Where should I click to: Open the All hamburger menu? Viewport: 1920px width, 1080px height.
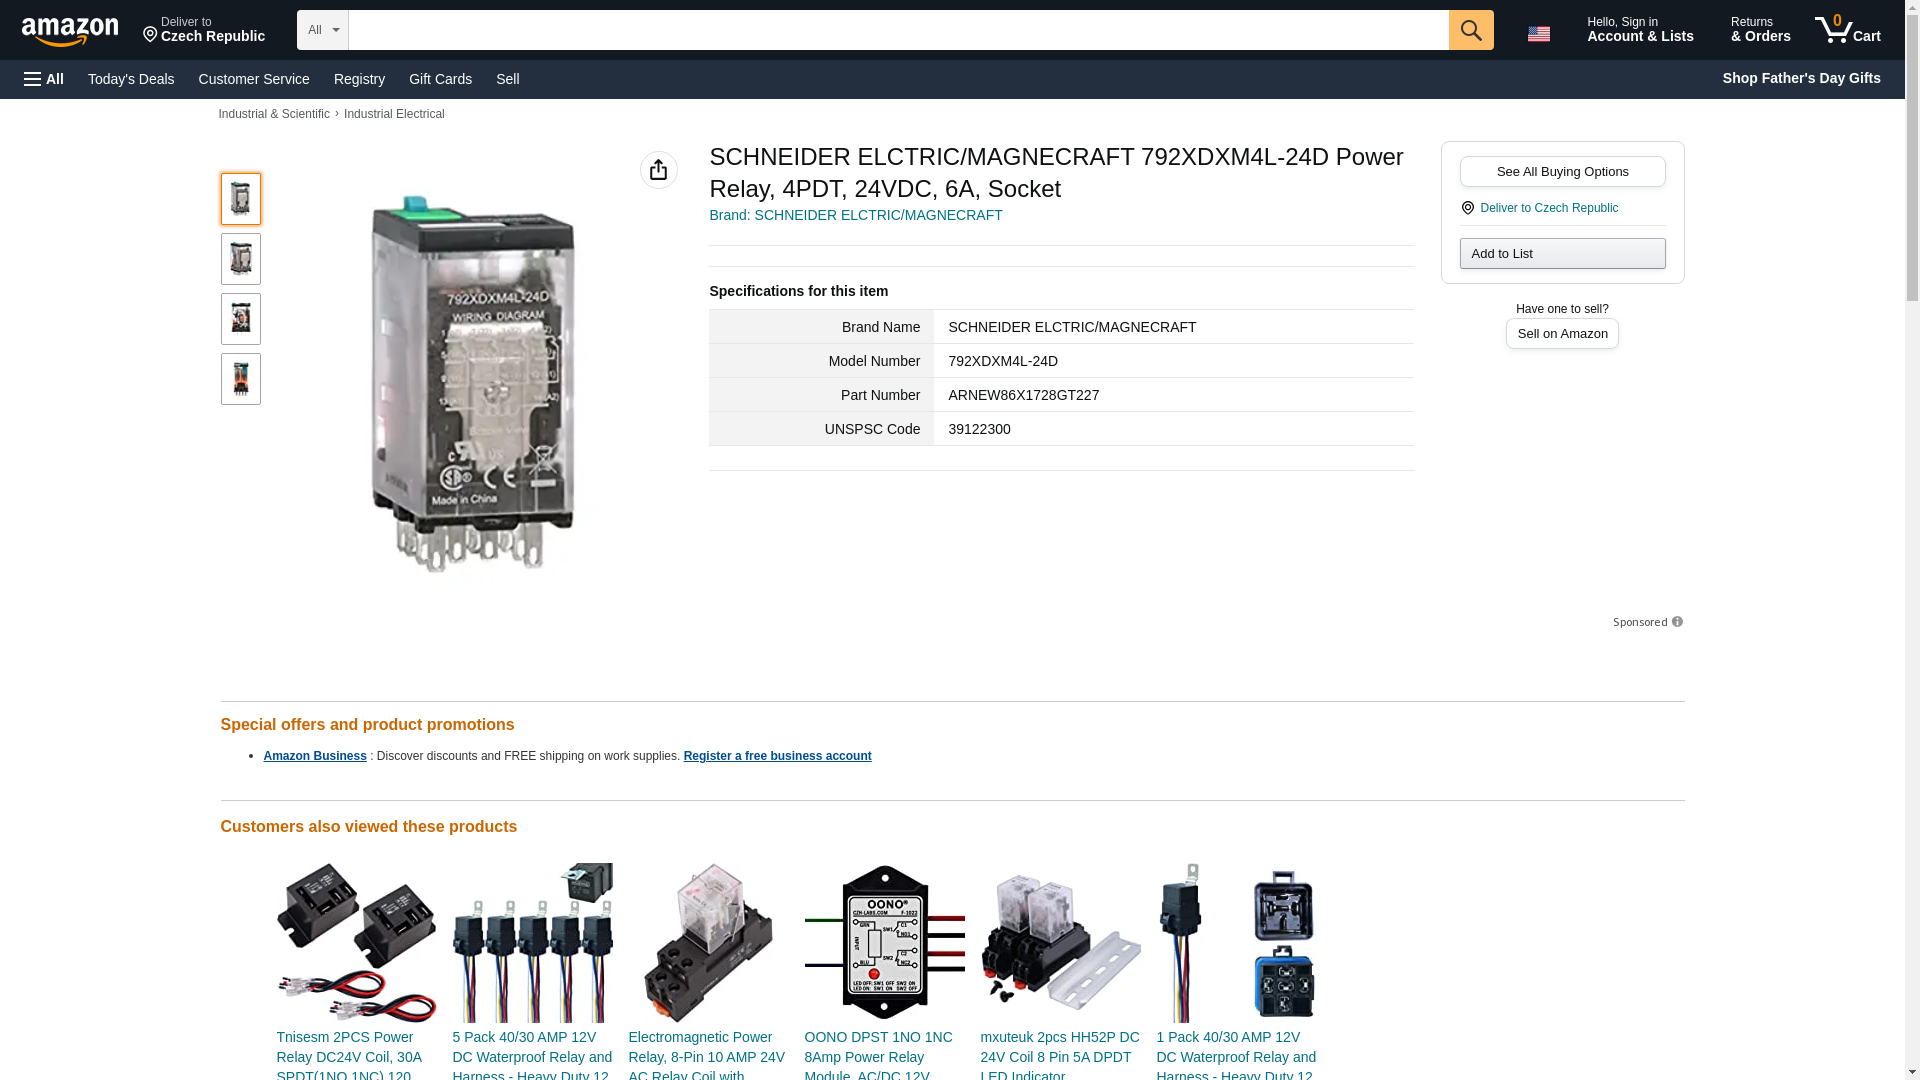pos(44,79)
